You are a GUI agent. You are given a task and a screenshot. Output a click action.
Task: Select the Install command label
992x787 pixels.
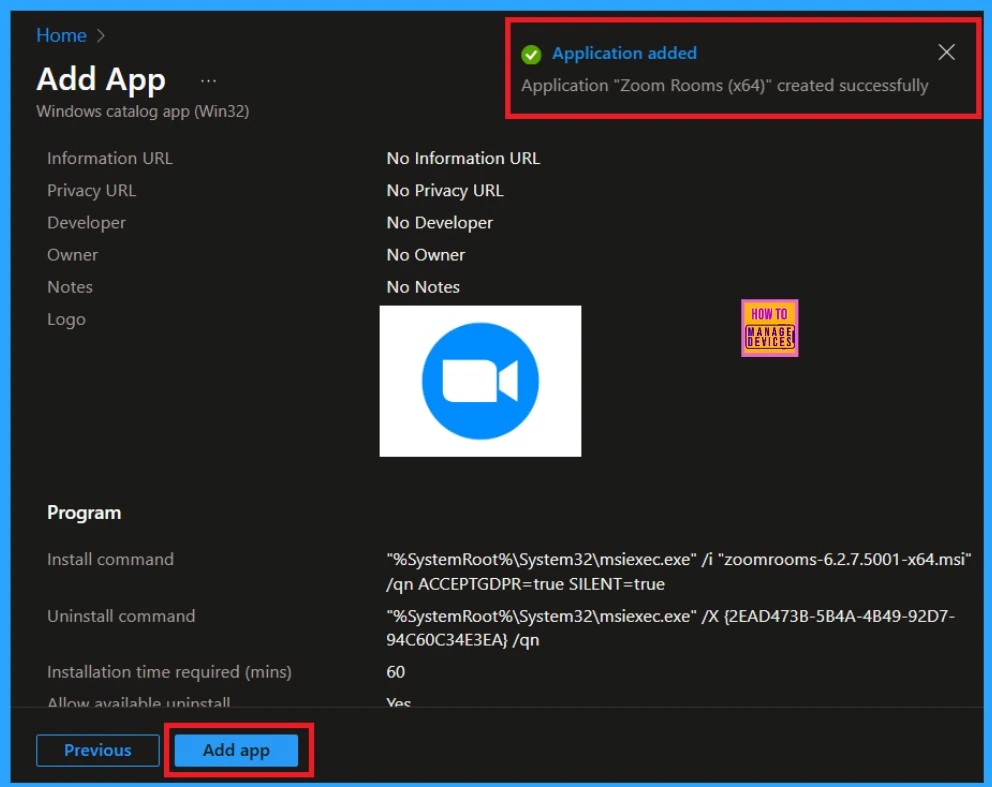pyautogui.click(x=110, y=559)
